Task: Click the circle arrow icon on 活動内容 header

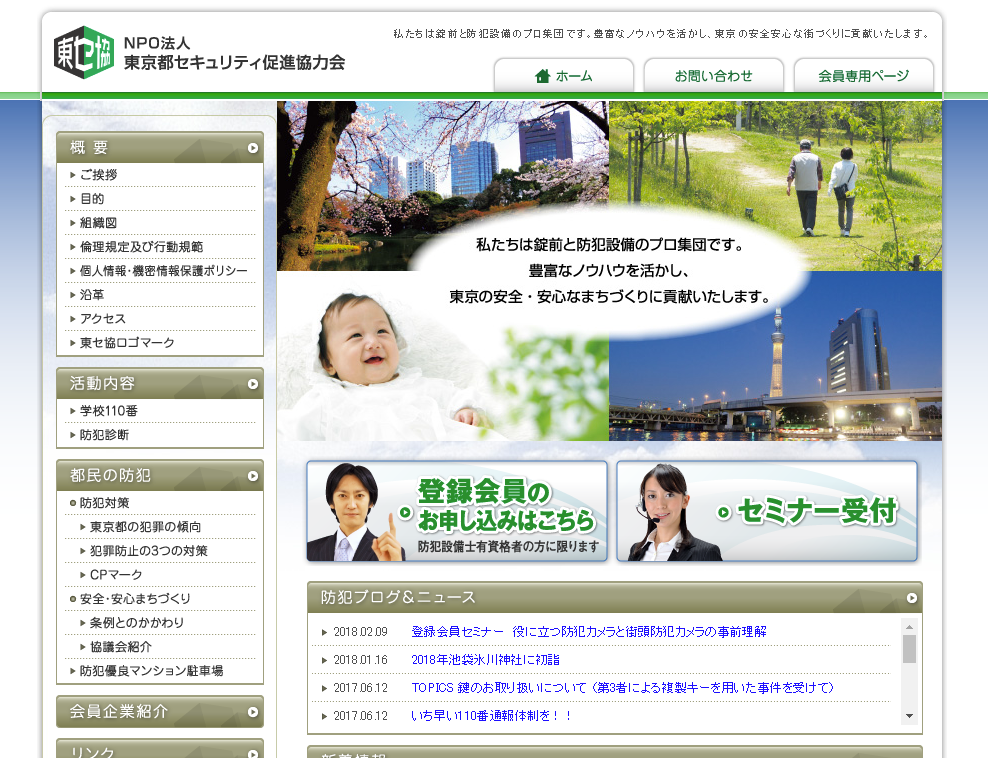Action: 253,384
